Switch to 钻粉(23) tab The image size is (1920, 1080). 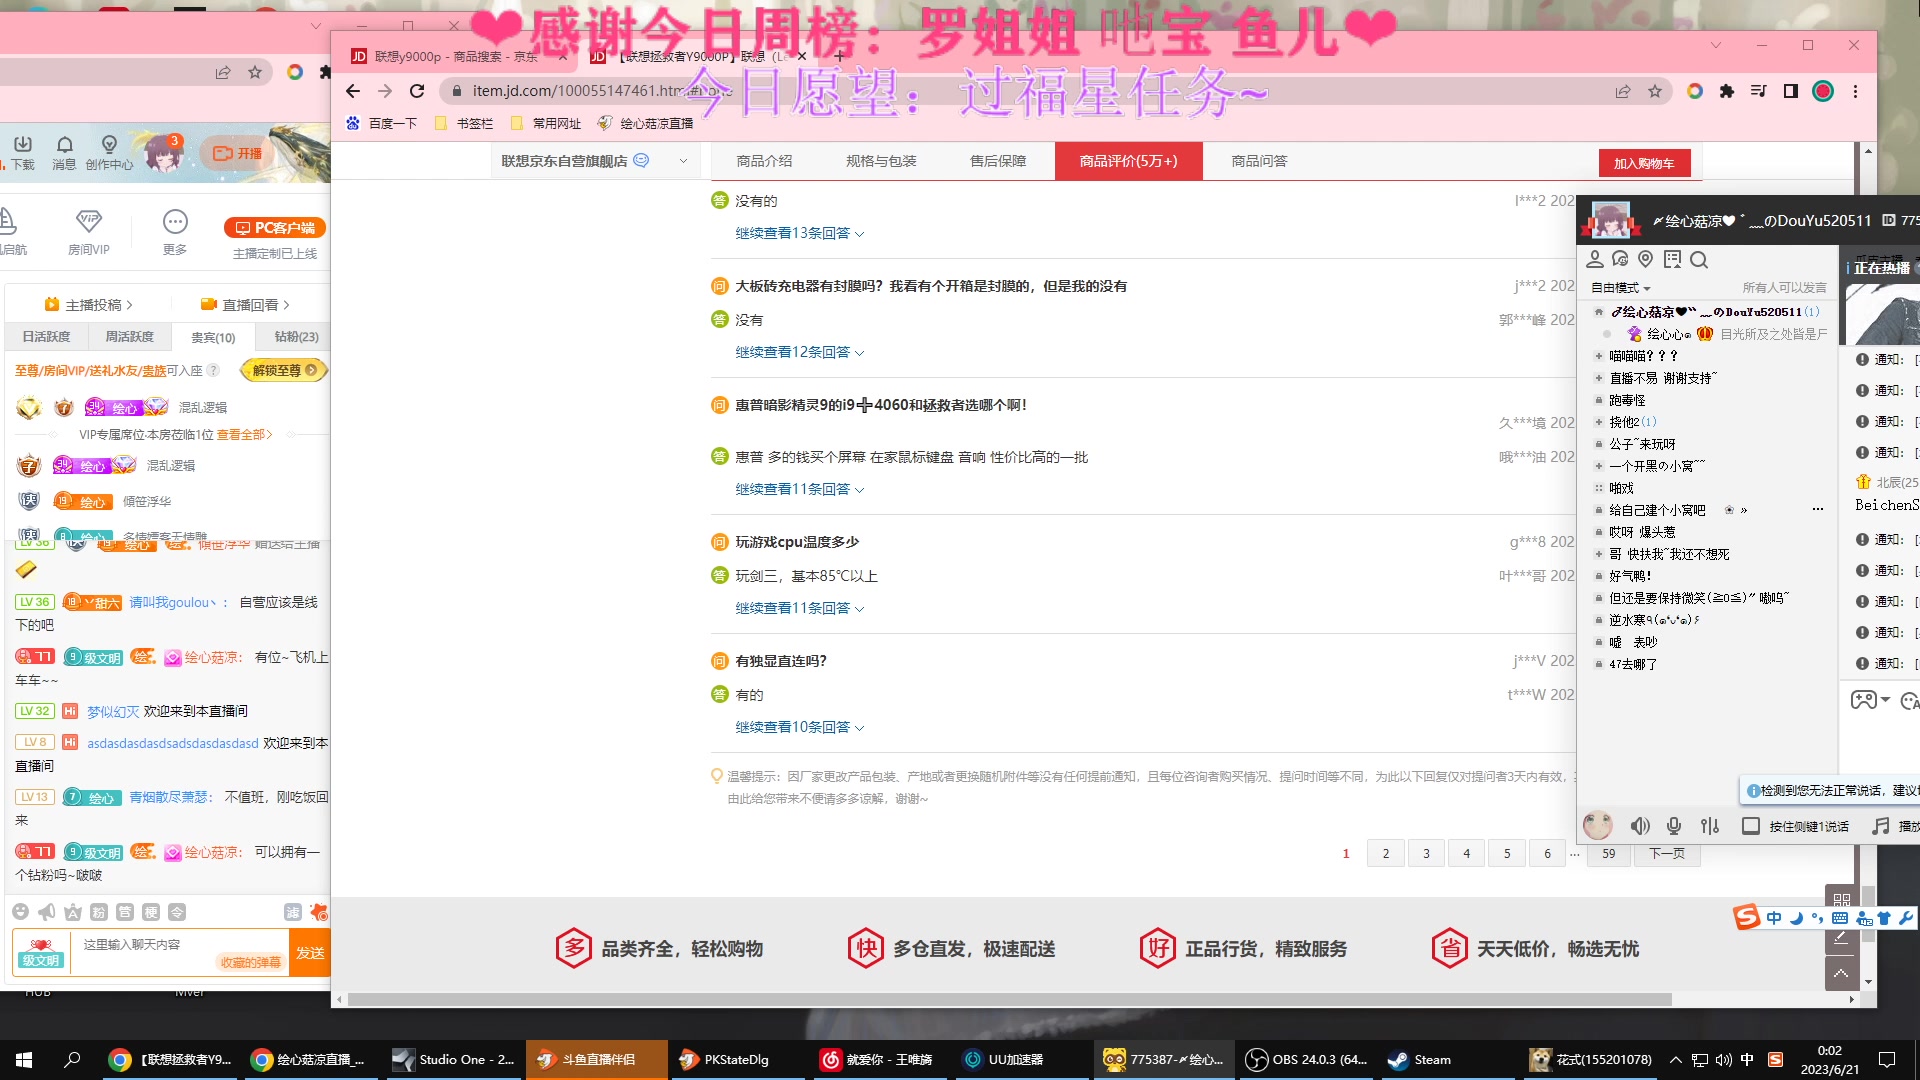(296, 337)
